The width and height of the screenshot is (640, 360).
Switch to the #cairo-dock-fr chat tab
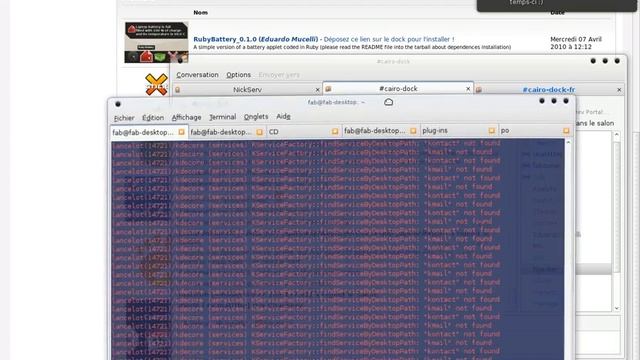549,89
